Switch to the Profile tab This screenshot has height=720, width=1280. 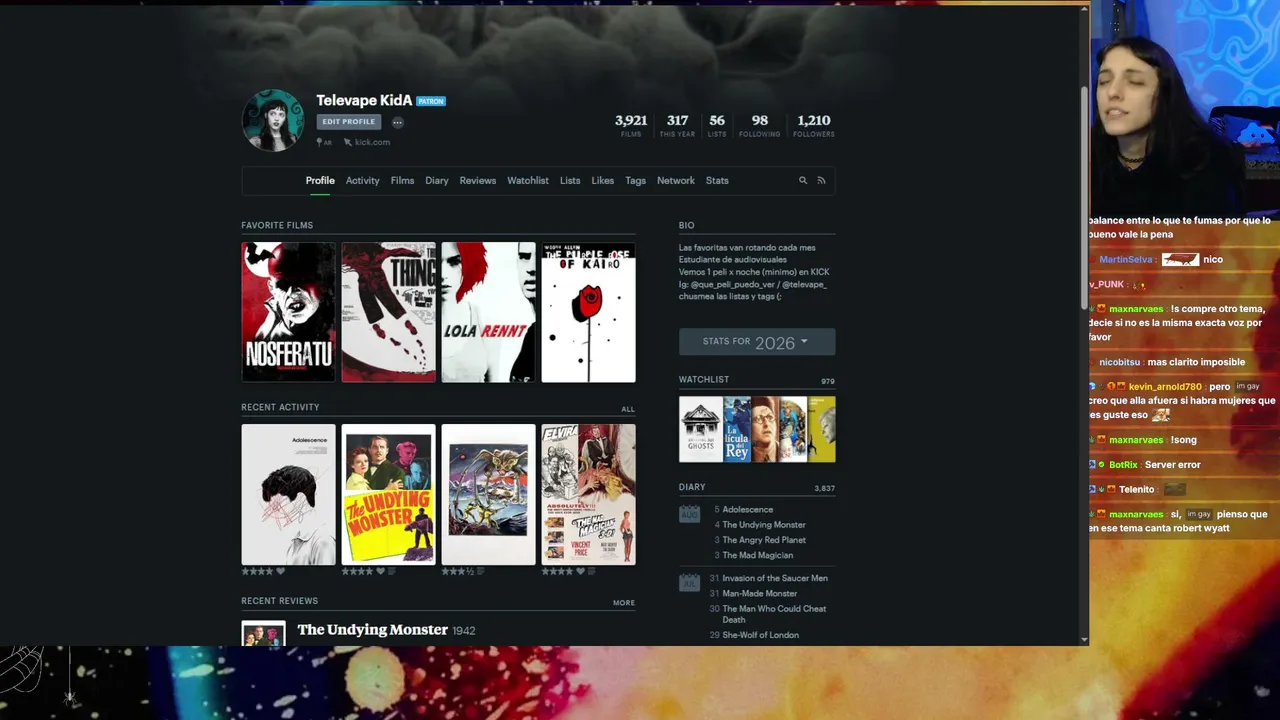click(320, 181)
